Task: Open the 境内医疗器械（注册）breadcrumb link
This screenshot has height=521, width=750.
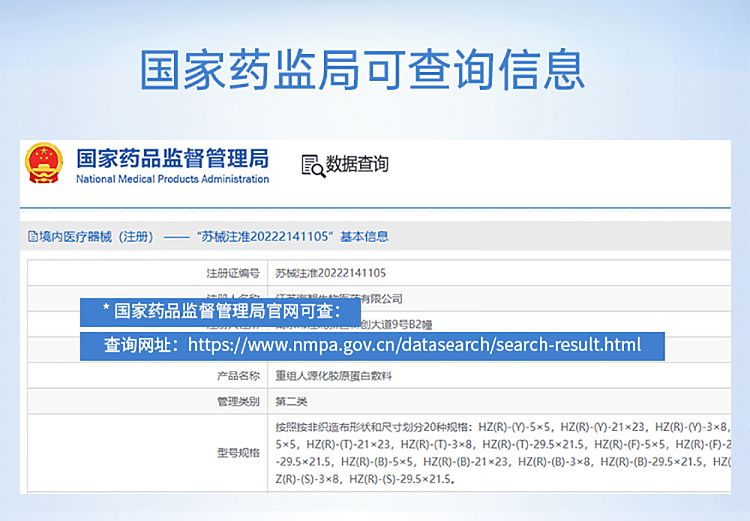Action: (x=96, y=236)
